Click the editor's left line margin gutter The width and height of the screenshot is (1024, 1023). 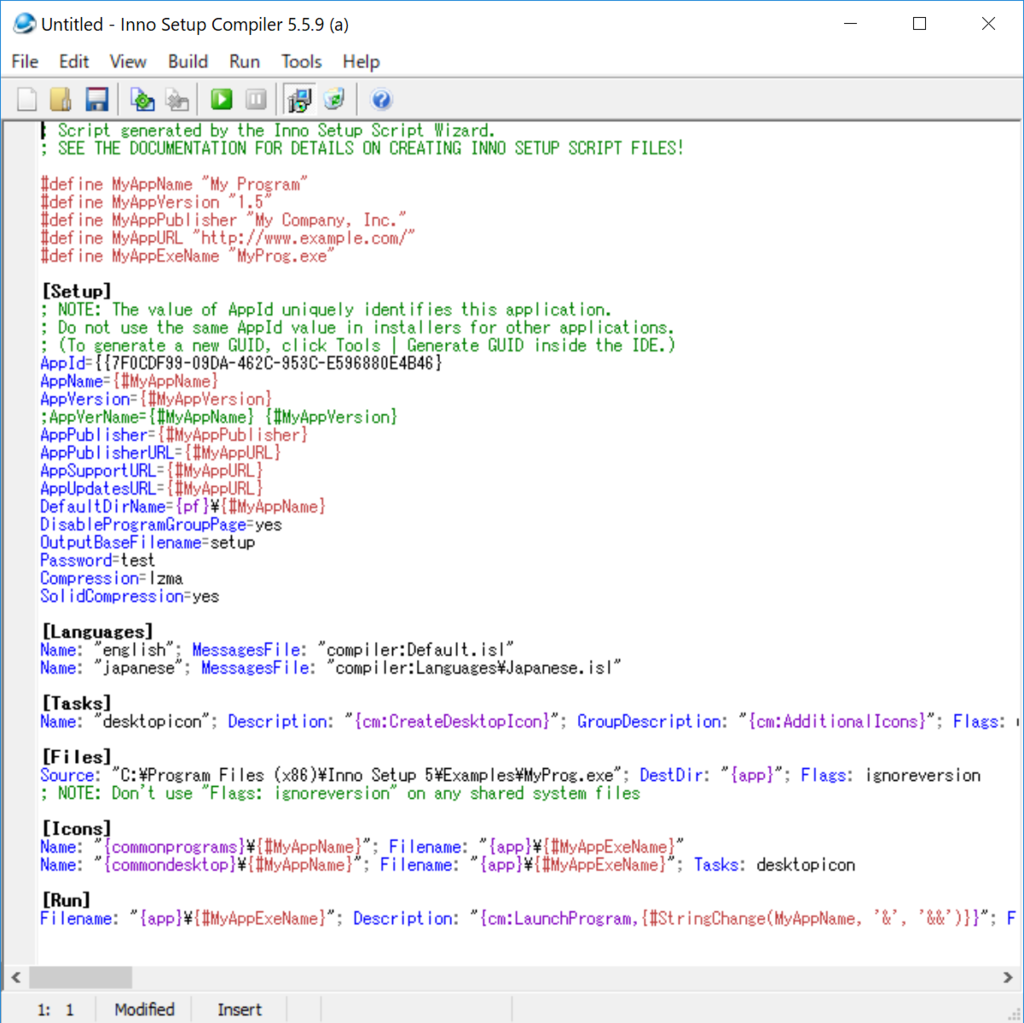tap(20, 542)
